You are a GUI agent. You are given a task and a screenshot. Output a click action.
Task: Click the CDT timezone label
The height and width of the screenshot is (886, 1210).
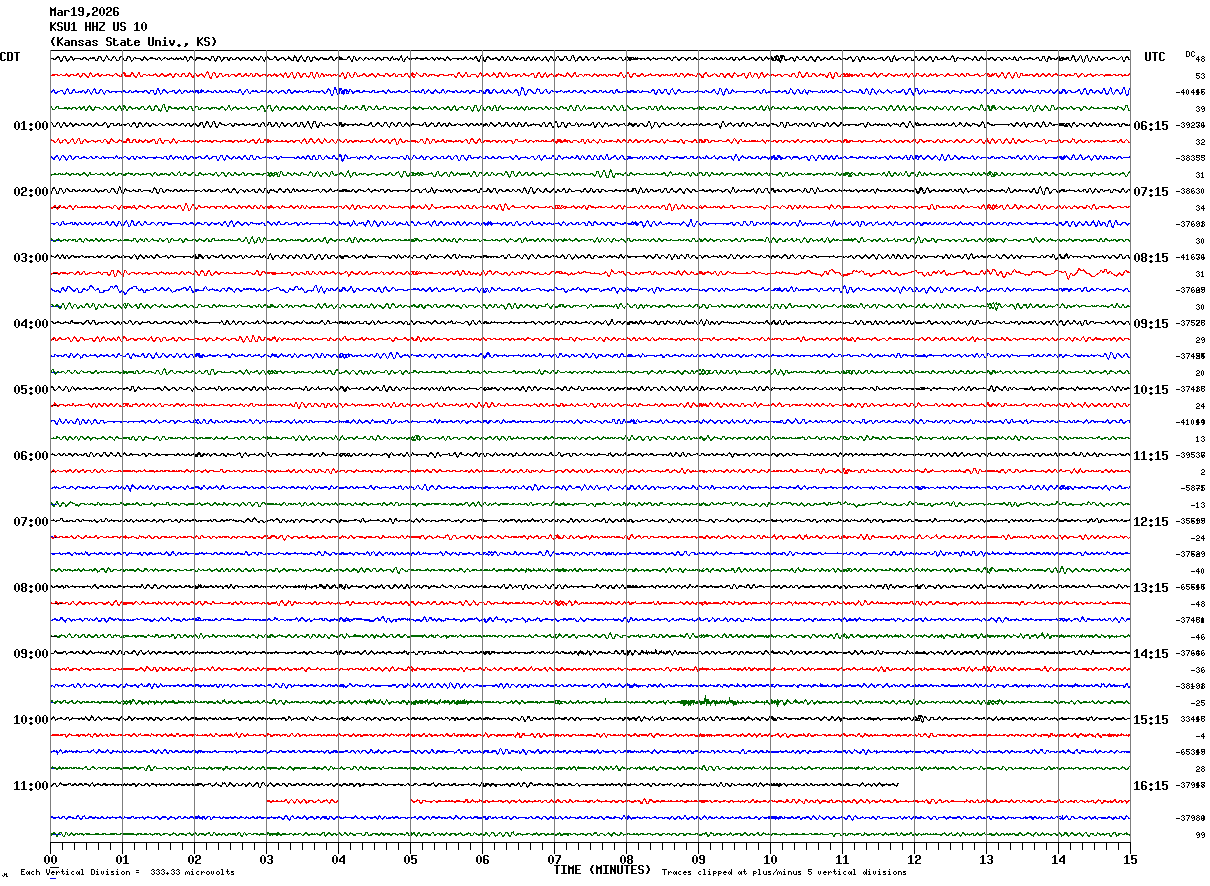tap(10, 57)
